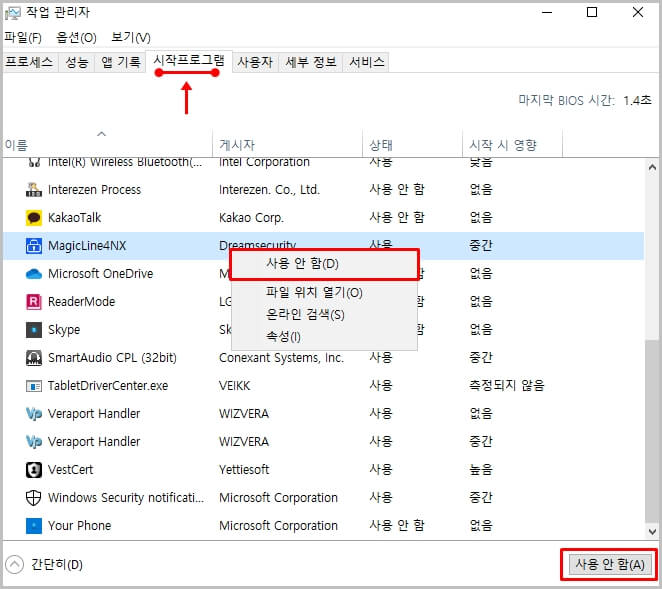This screenshot has height=589, width=662.
Task: Click the VEIKK publisher cell
Action: point(235,386)
